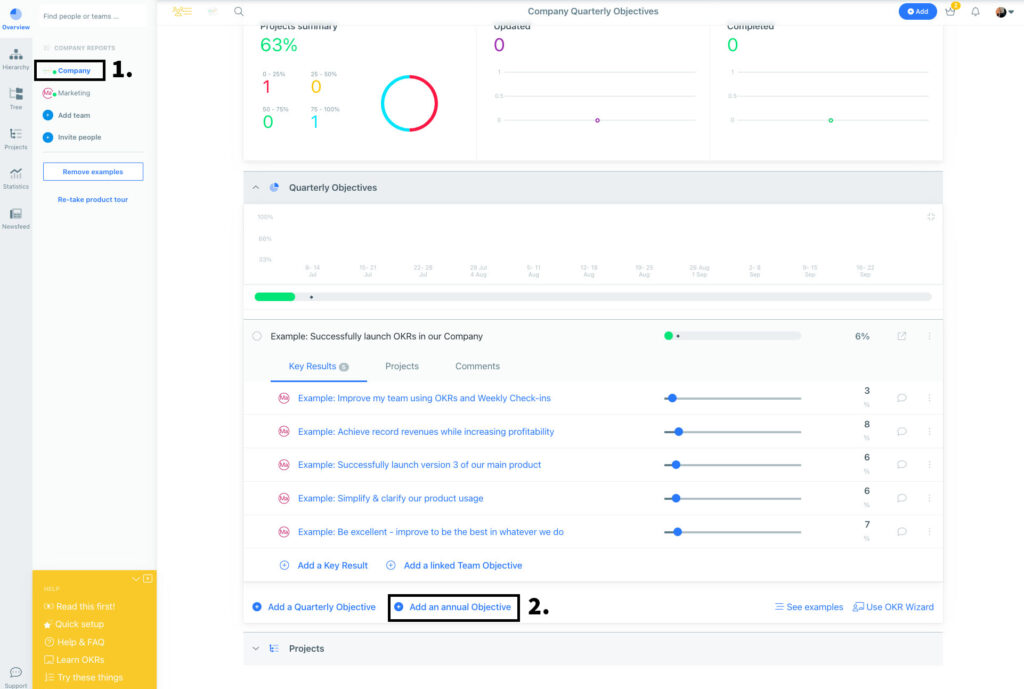This screenshot has width=1024, height=689.
Task: Click the Remove examples button
Action: [x=93, y=172]
